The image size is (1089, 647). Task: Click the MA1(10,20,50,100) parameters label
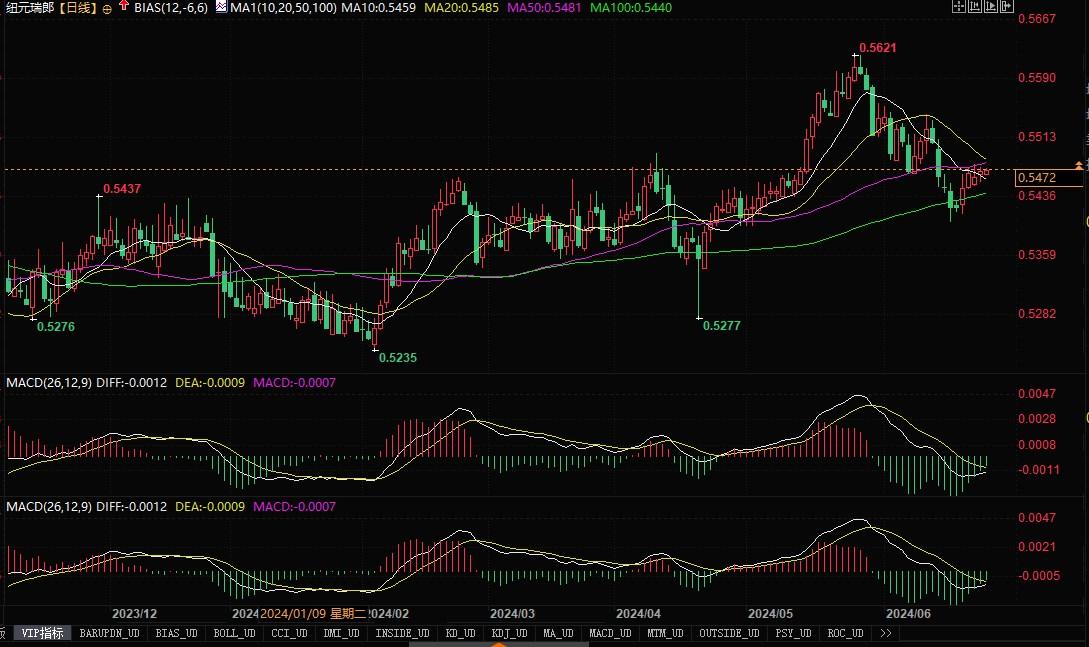[283, 8]
